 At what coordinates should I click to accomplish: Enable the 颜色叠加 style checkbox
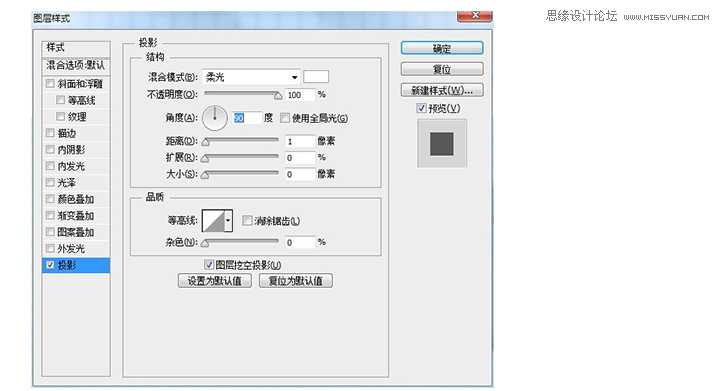click(x=50, y=199)
